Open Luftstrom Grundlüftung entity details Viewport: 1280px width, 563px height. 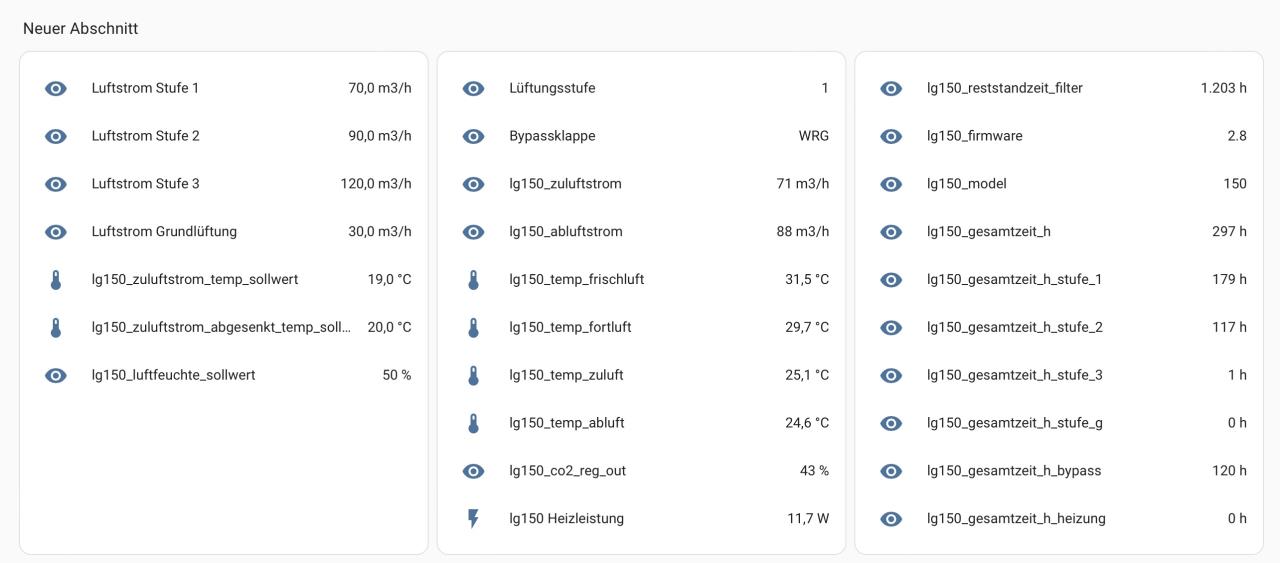164,232
